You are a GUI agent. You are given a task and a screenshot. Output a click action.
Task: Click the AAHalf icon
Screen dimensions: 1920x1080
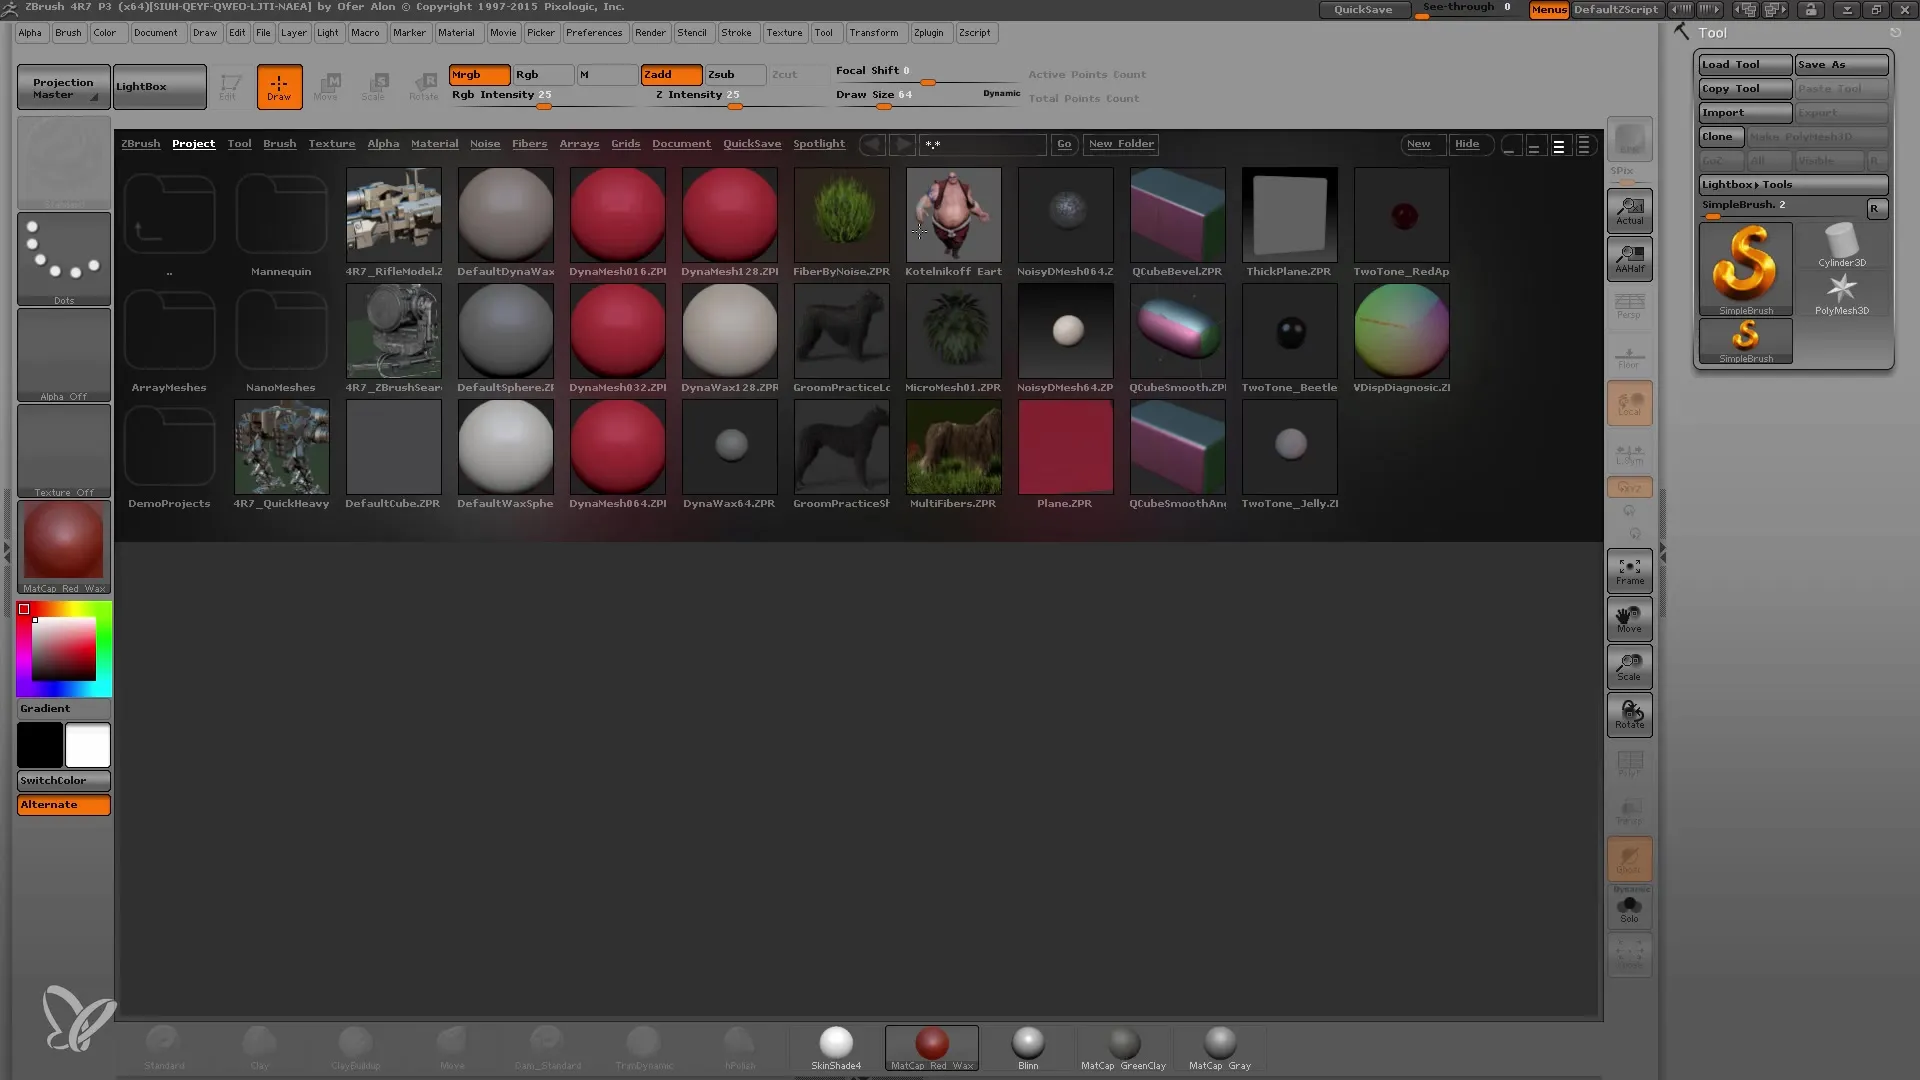(x=1629, y=259)
